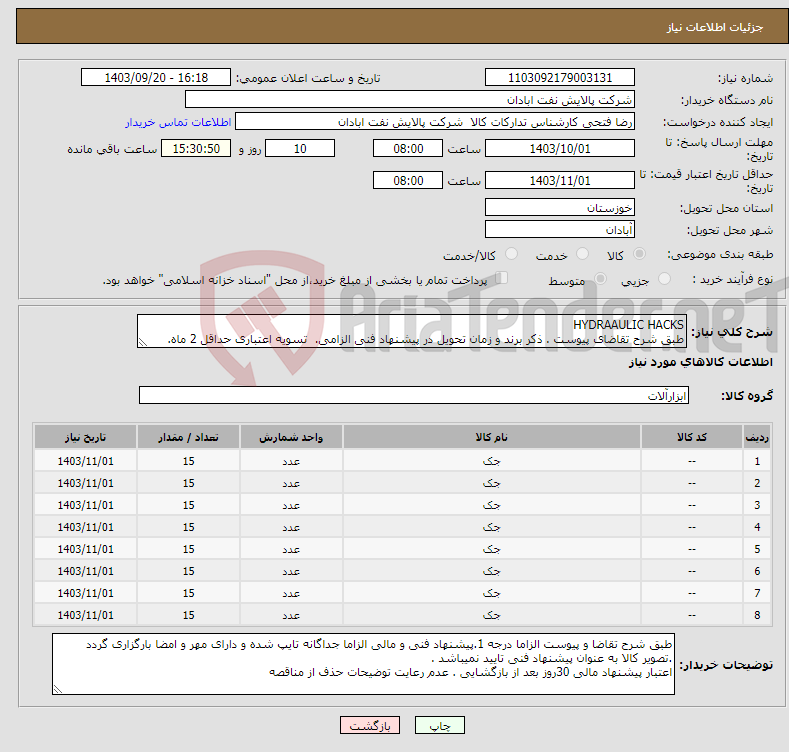Viewport: 789px width, 752px height.
Task: Click the تاریخ نیاز column header
Action: click(x=86, y=437)
